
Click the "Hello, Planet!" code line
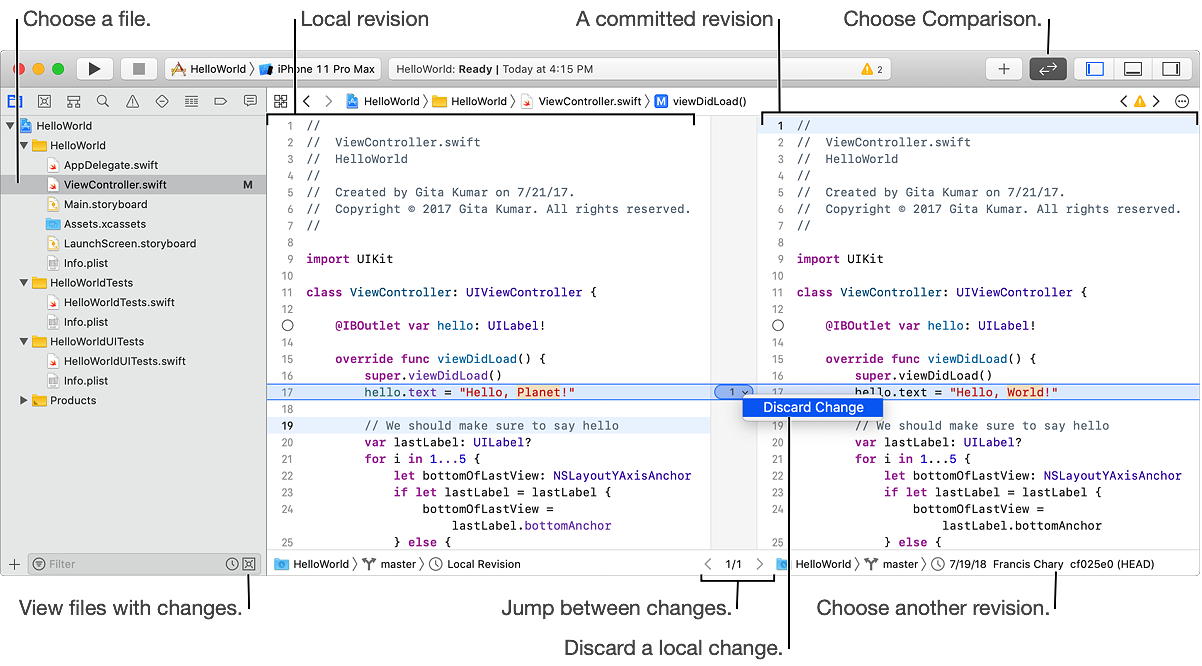470,392
